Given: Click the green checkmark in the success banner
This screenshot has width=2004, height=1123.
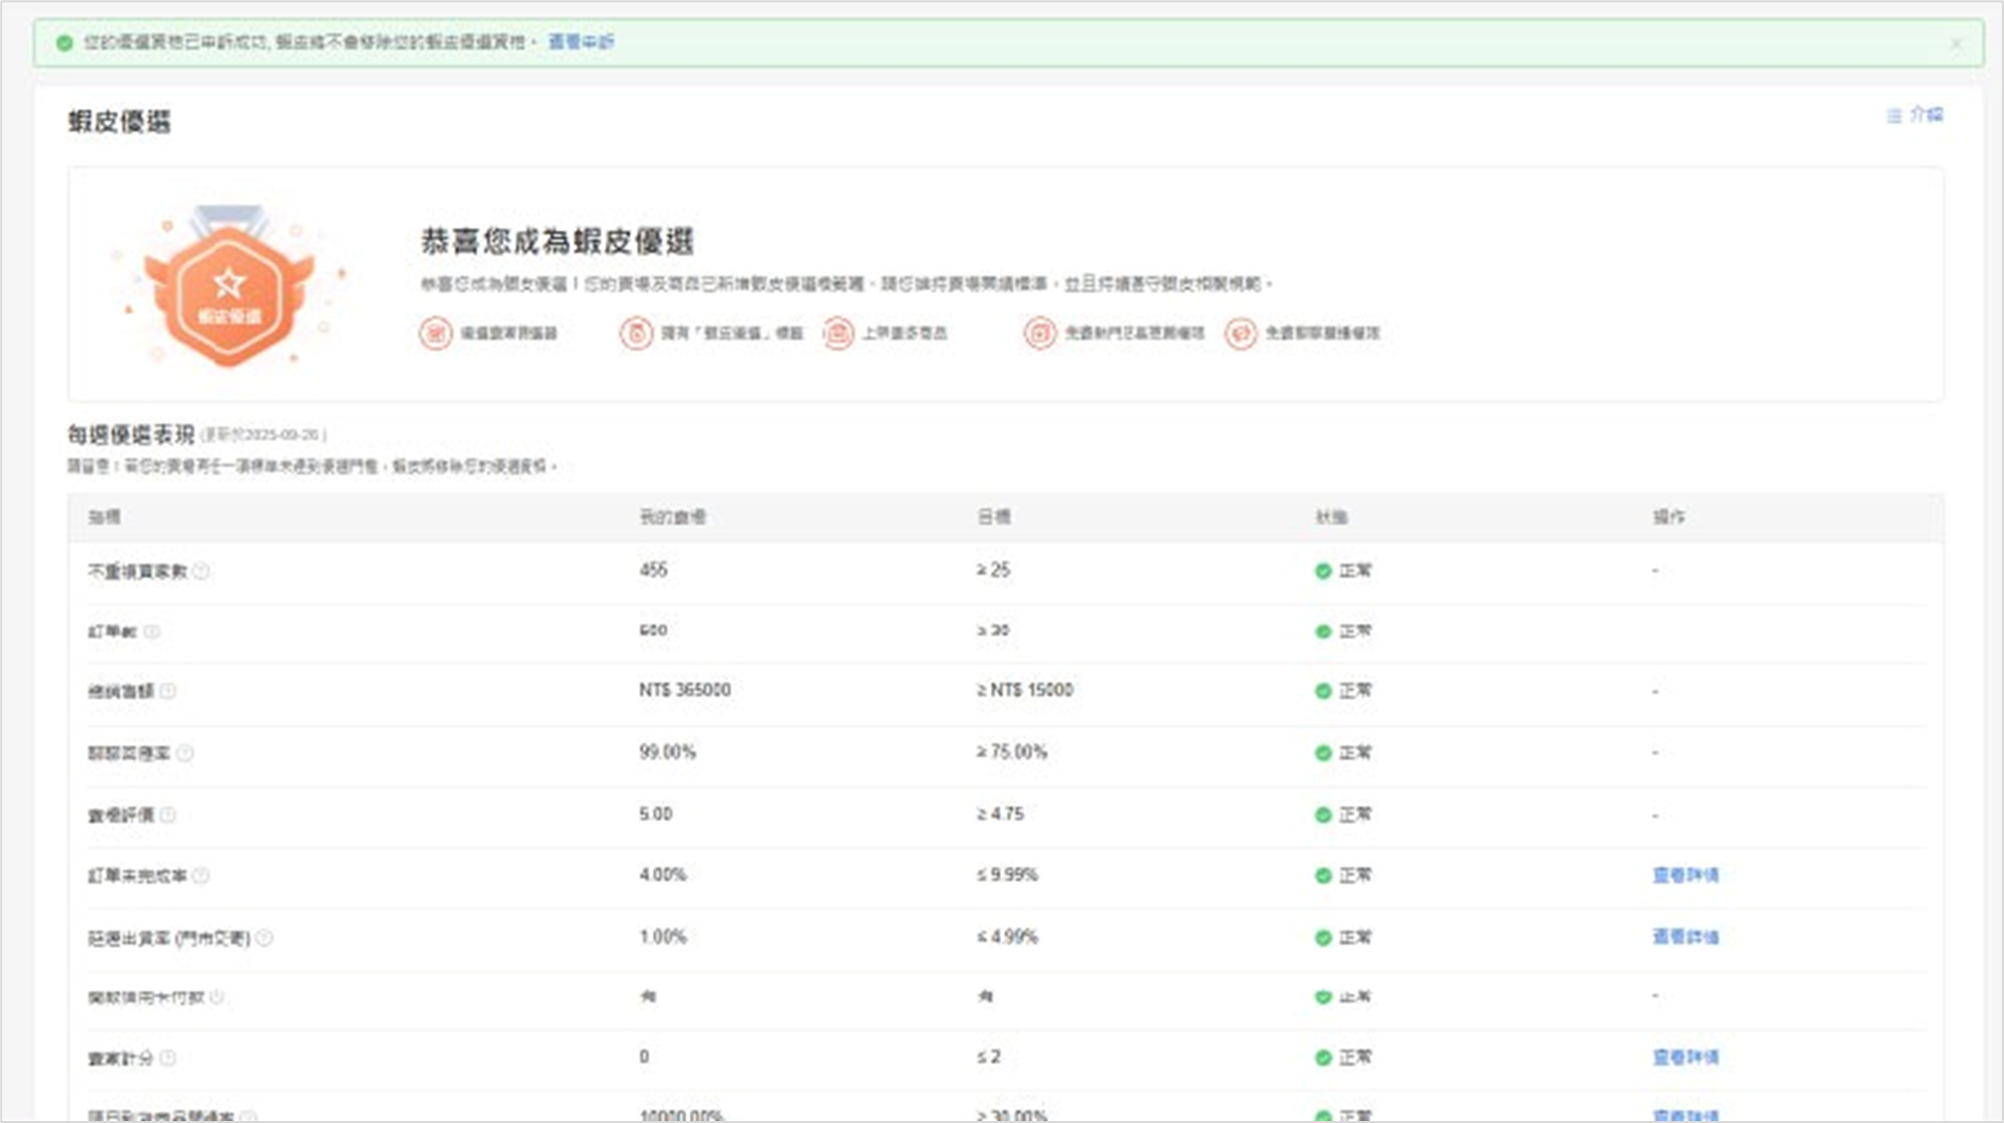Looking at the screenshot, I should point(64,42).
